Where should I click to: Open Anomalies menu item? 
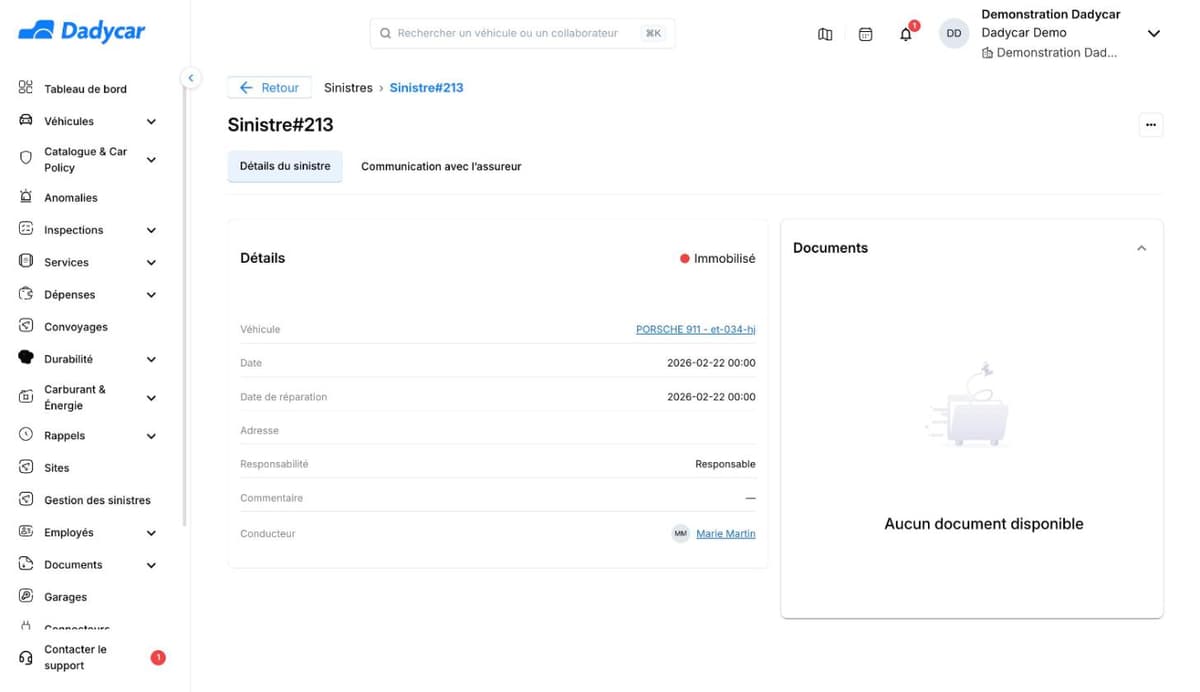71,198
